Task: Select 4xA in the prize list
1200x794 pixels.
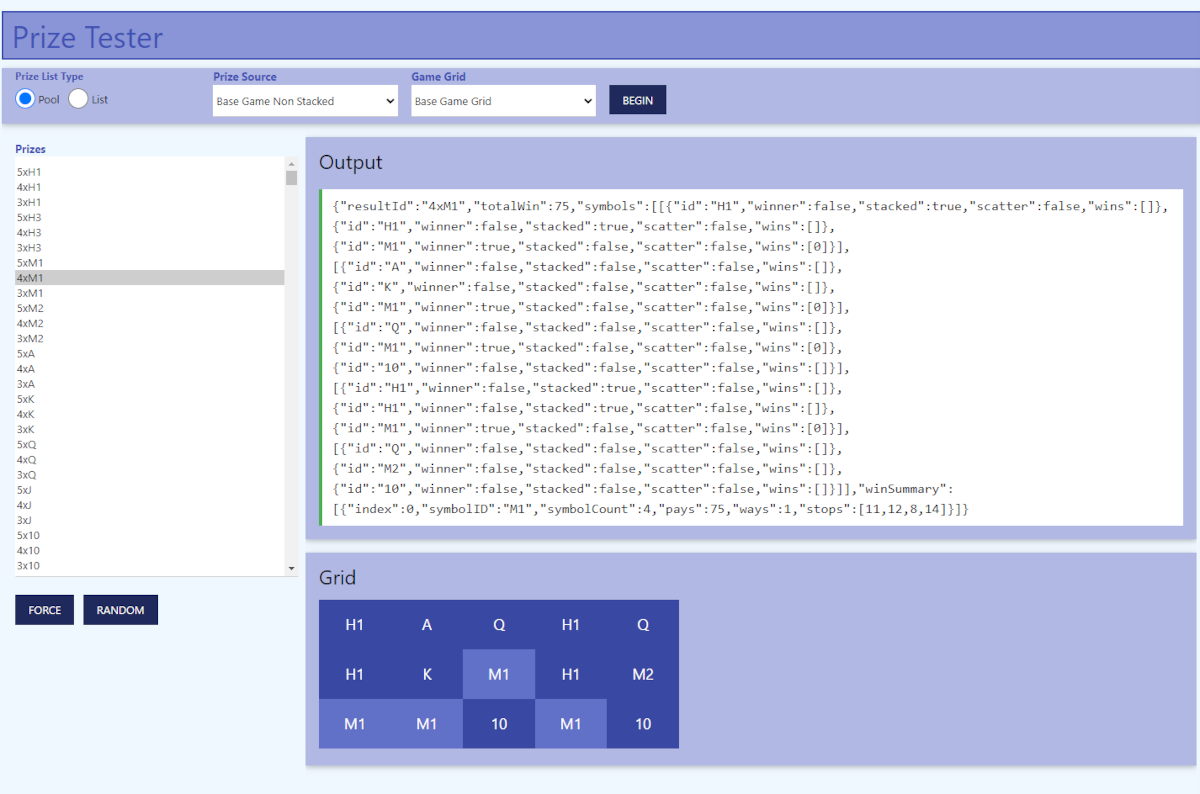Action: [27, 369]
